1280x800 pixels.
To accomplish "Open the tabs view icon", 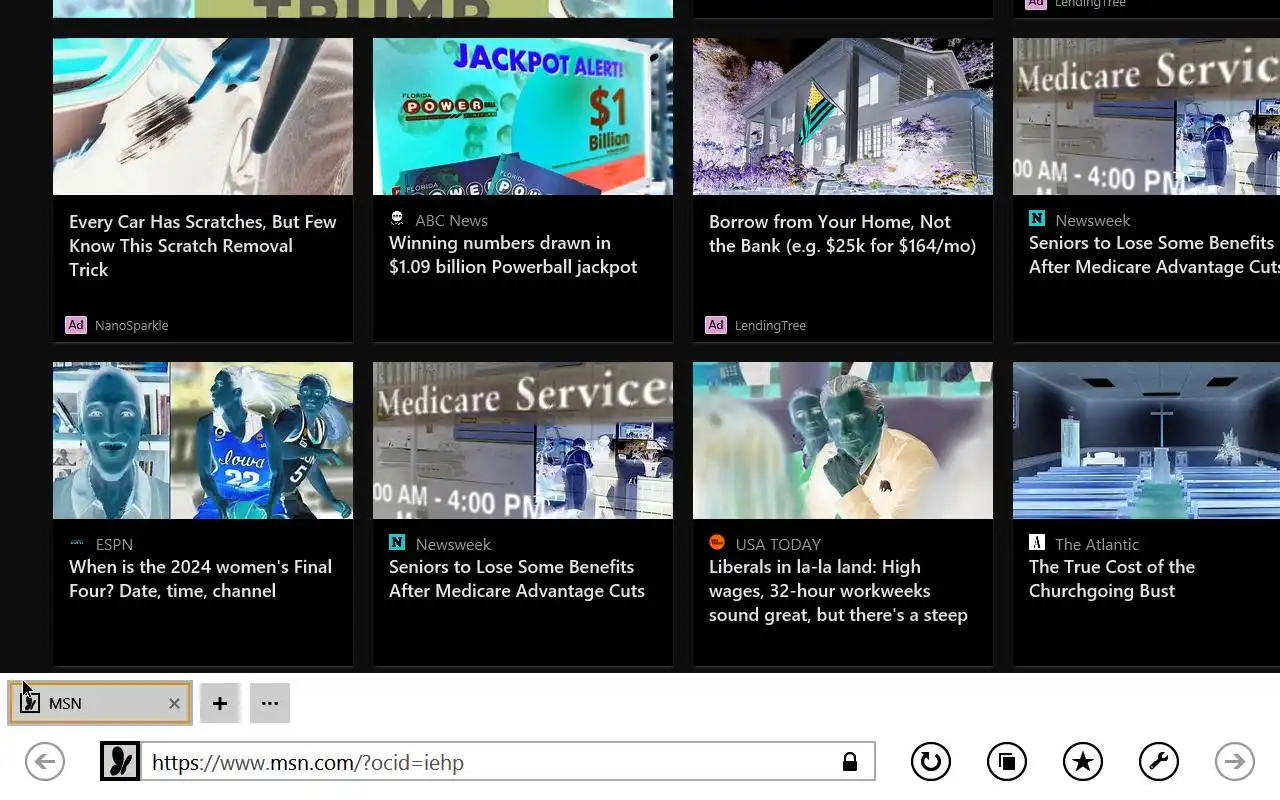I will coord(1007,762).
